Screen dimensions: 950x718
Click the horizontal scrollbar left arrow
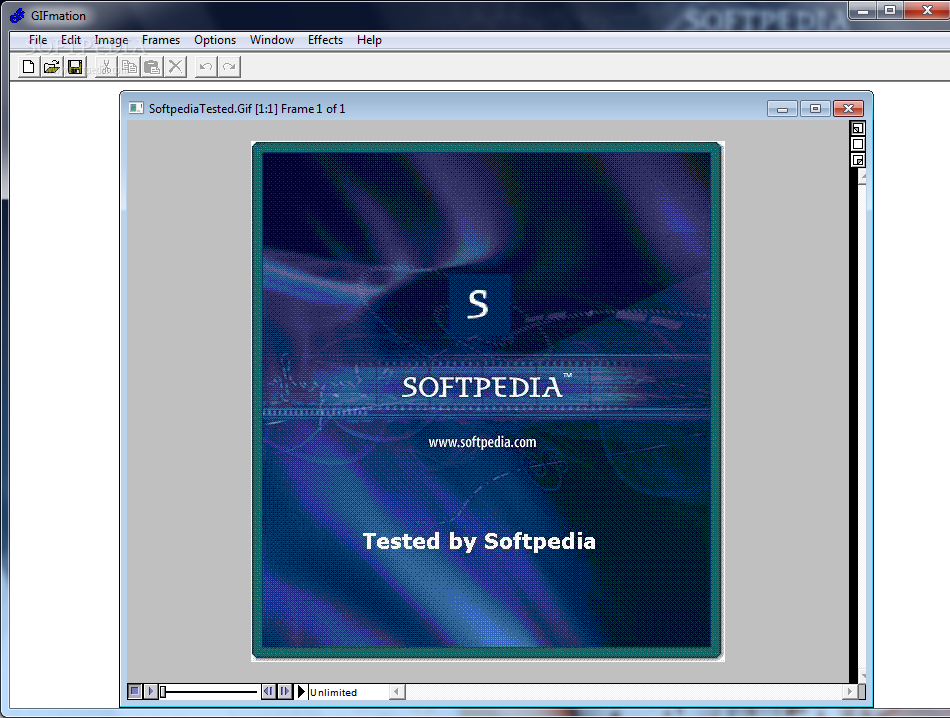[397, 691]
